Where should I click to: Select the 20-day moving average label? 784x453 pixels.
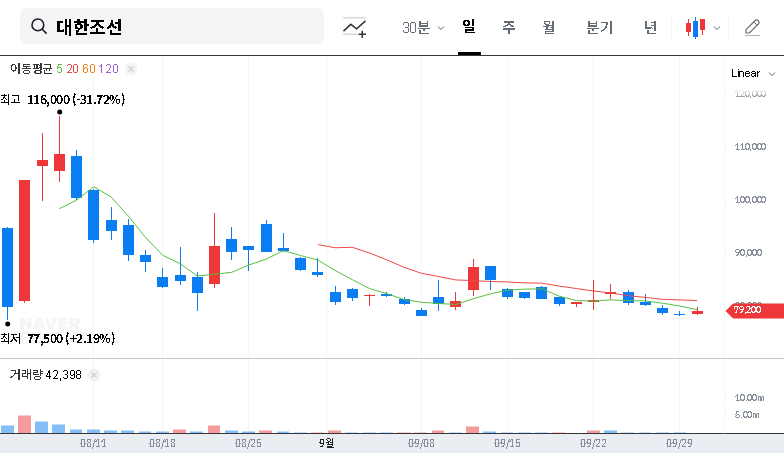pyautogui.click(x=72, y=69)
